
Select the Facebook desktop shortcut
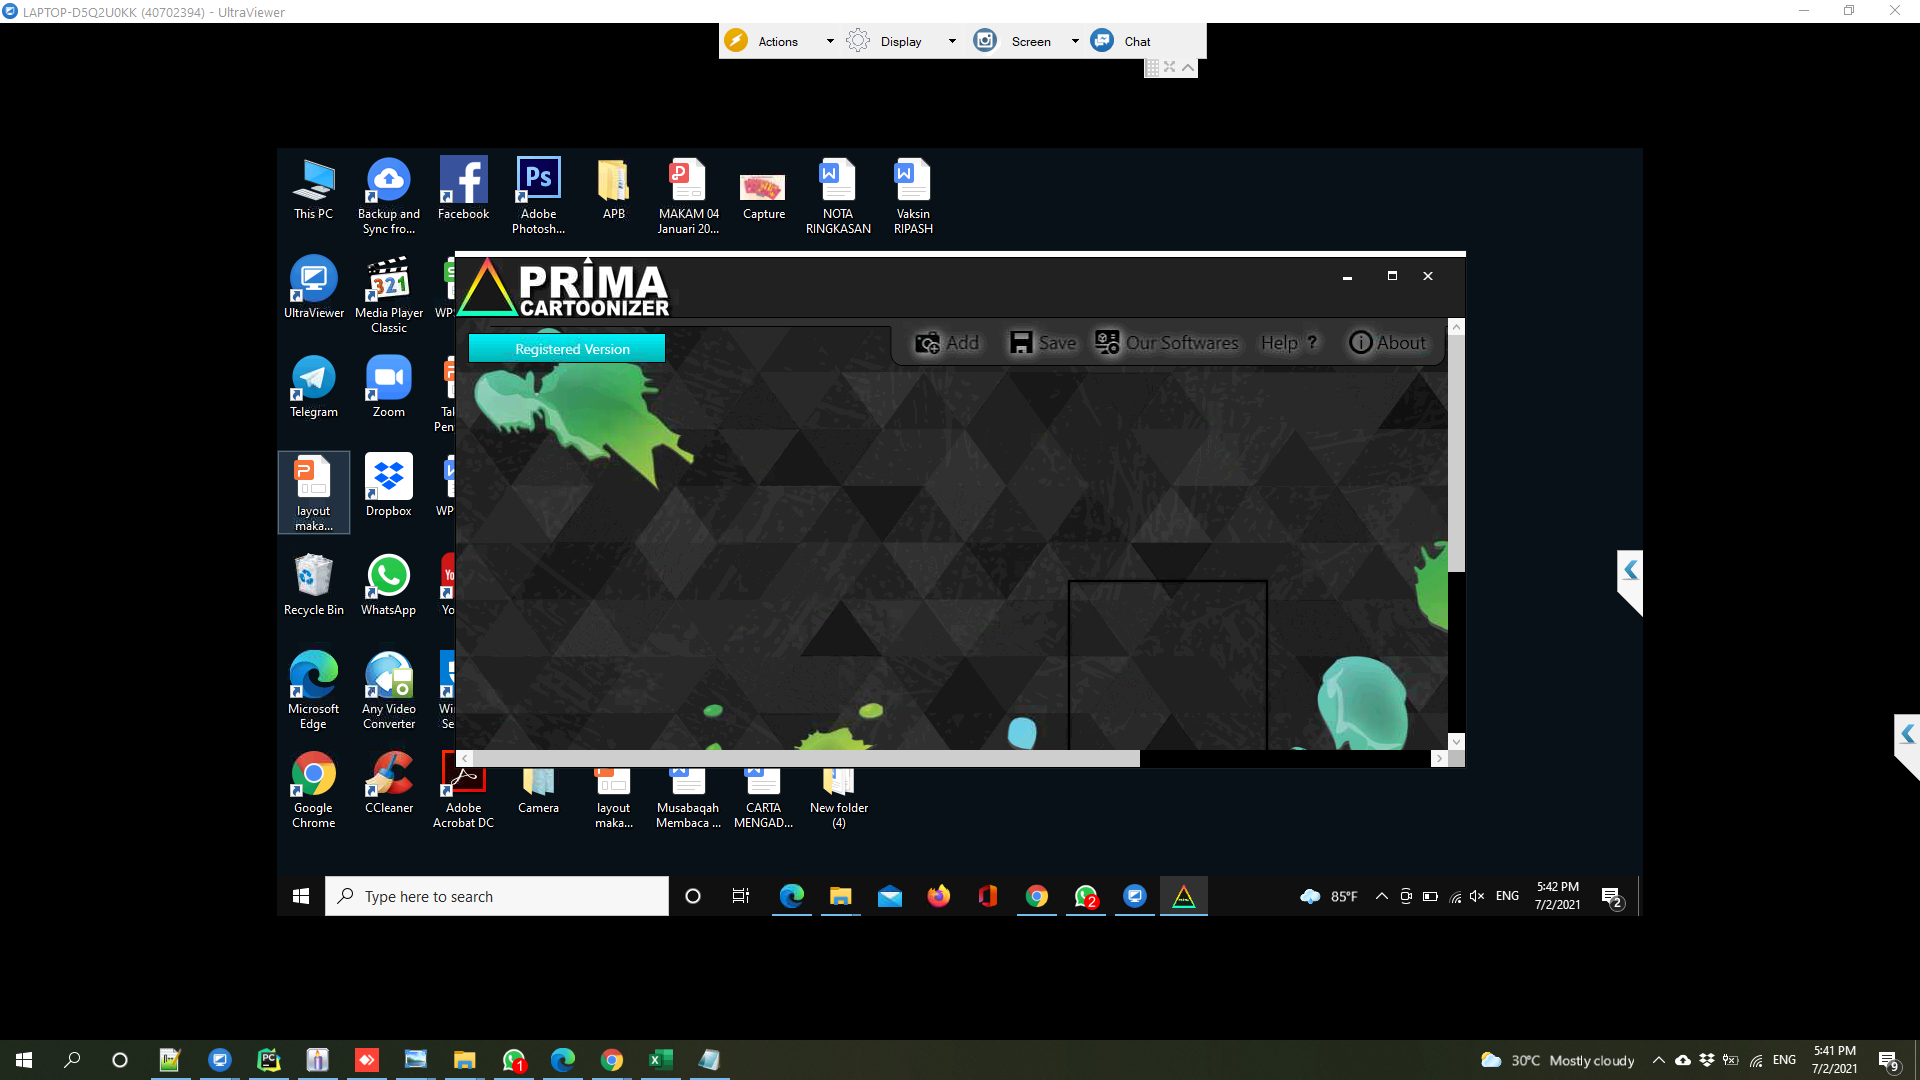pyautogui.click(x=463, y=188)
